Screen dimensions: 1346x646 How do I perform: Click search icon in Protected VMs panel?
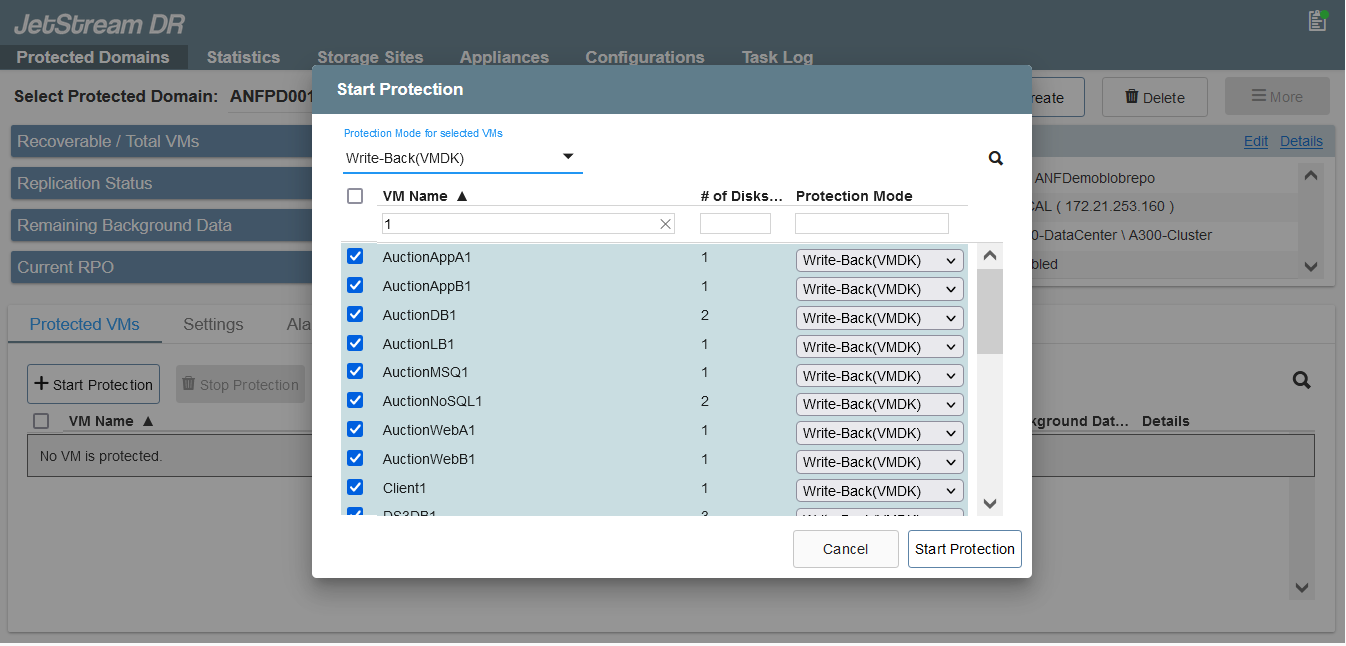point(1301,380)
